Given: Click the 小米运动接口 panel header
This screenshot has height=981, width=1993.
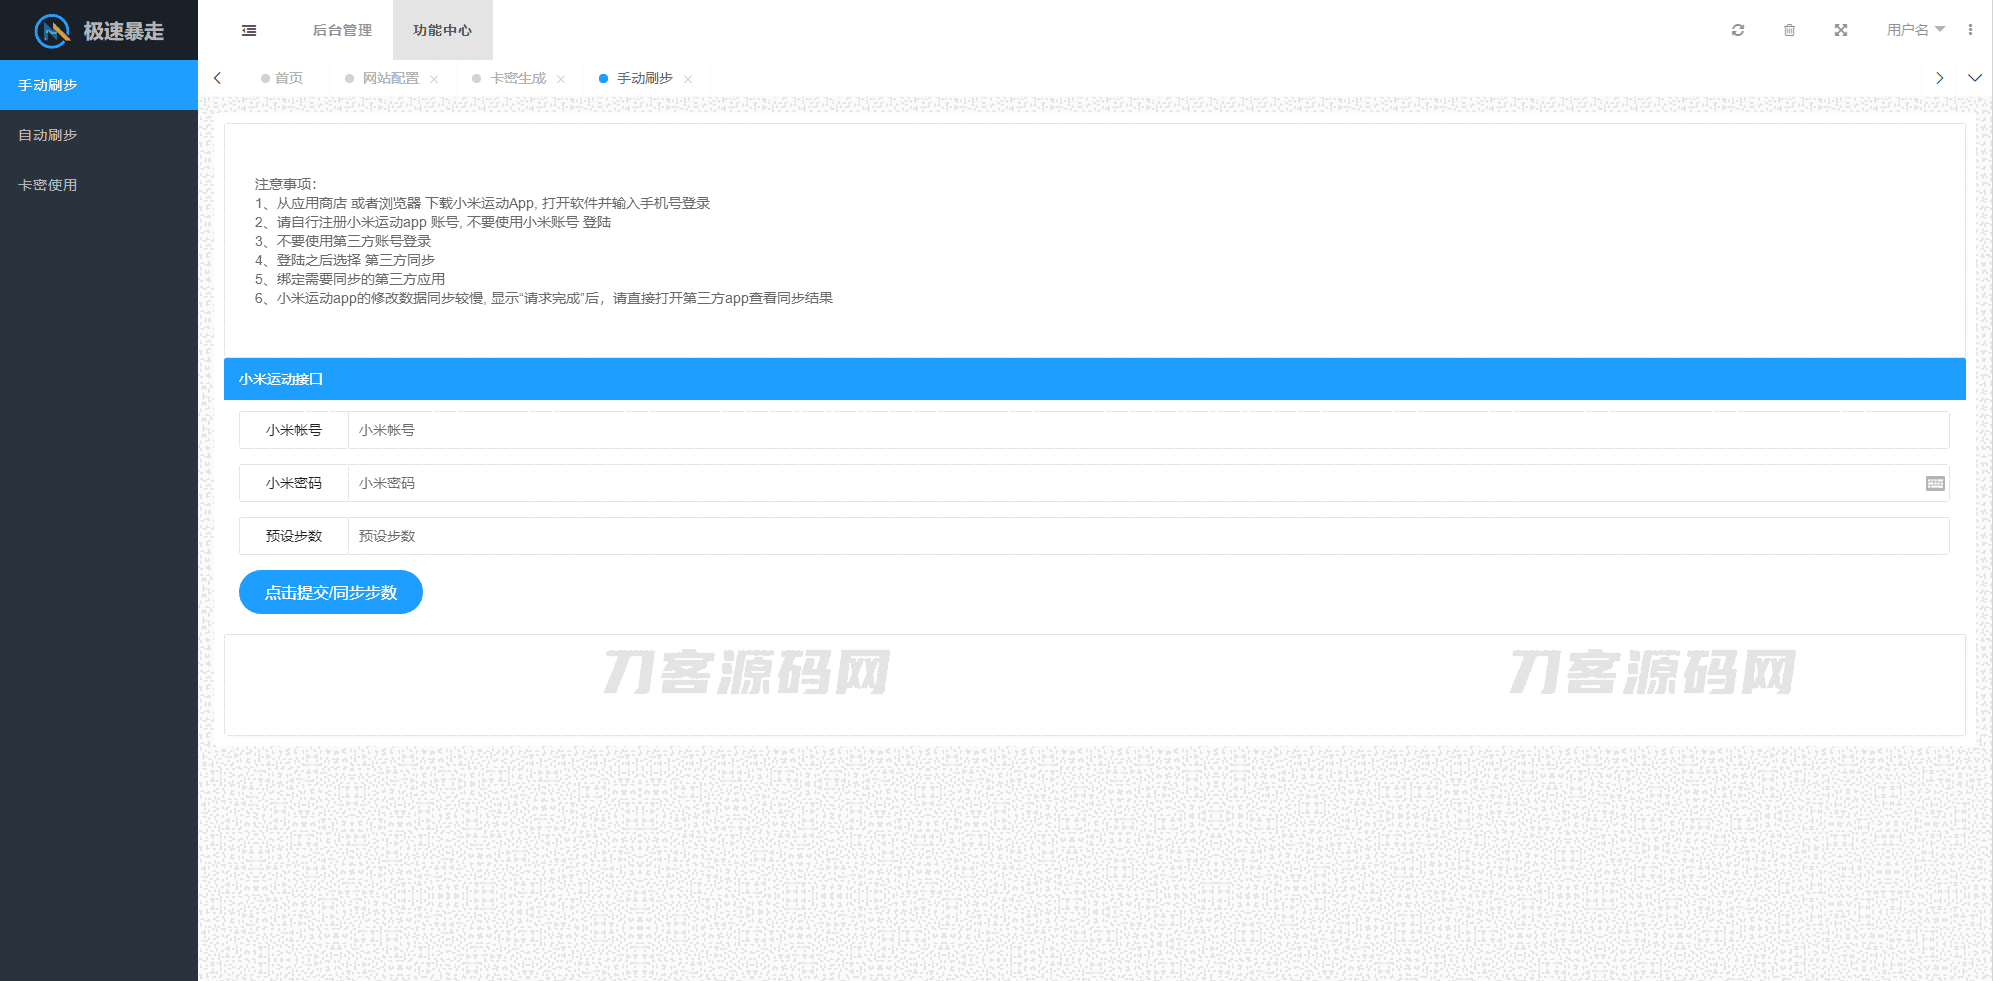Looking at the screenshot, I should click(x=1095, y=379).
